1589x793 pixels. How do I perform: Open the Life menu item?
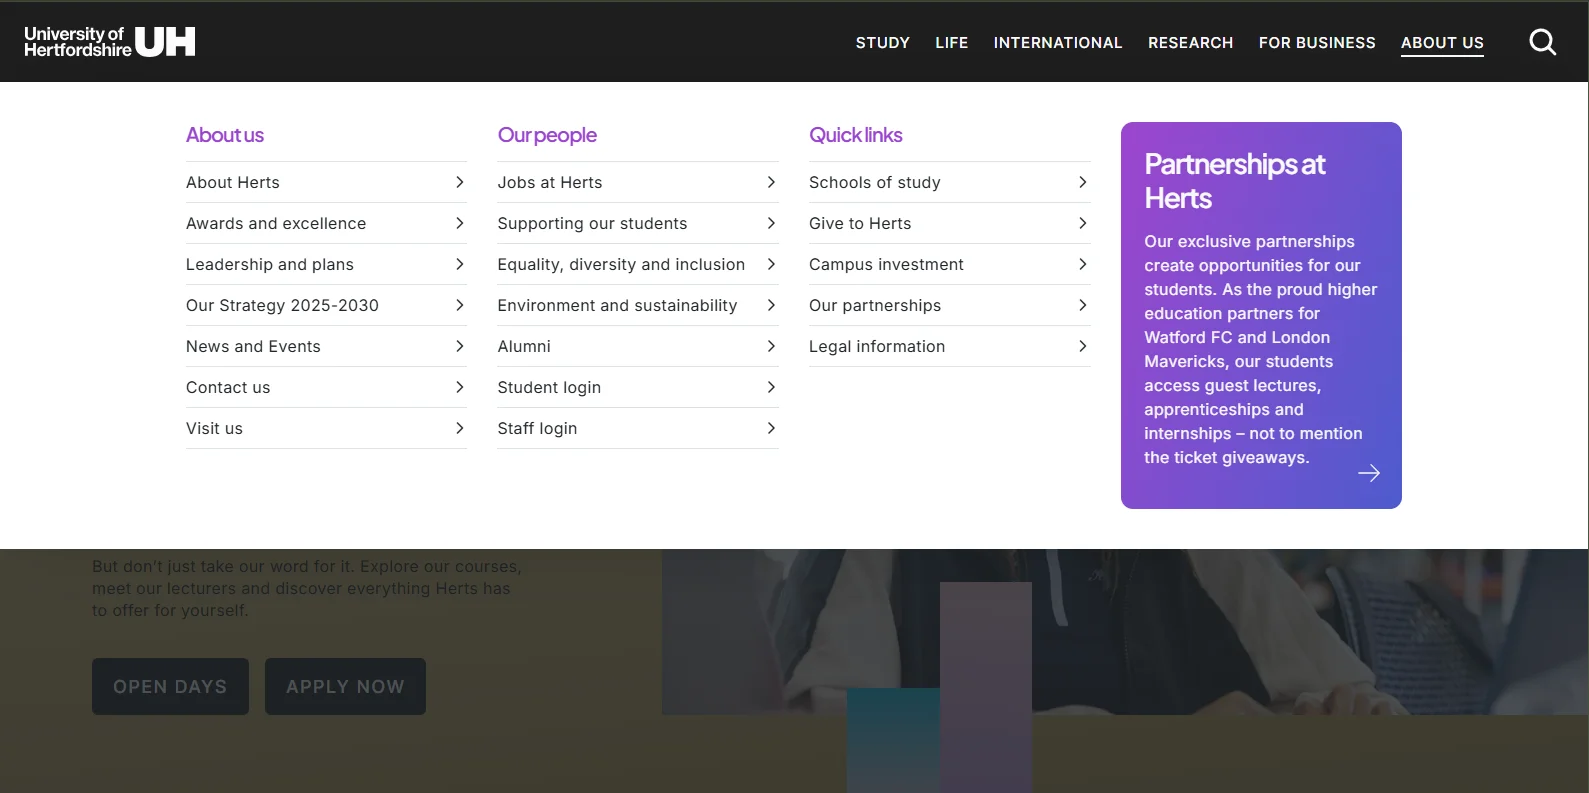click(x=952, y=43)
